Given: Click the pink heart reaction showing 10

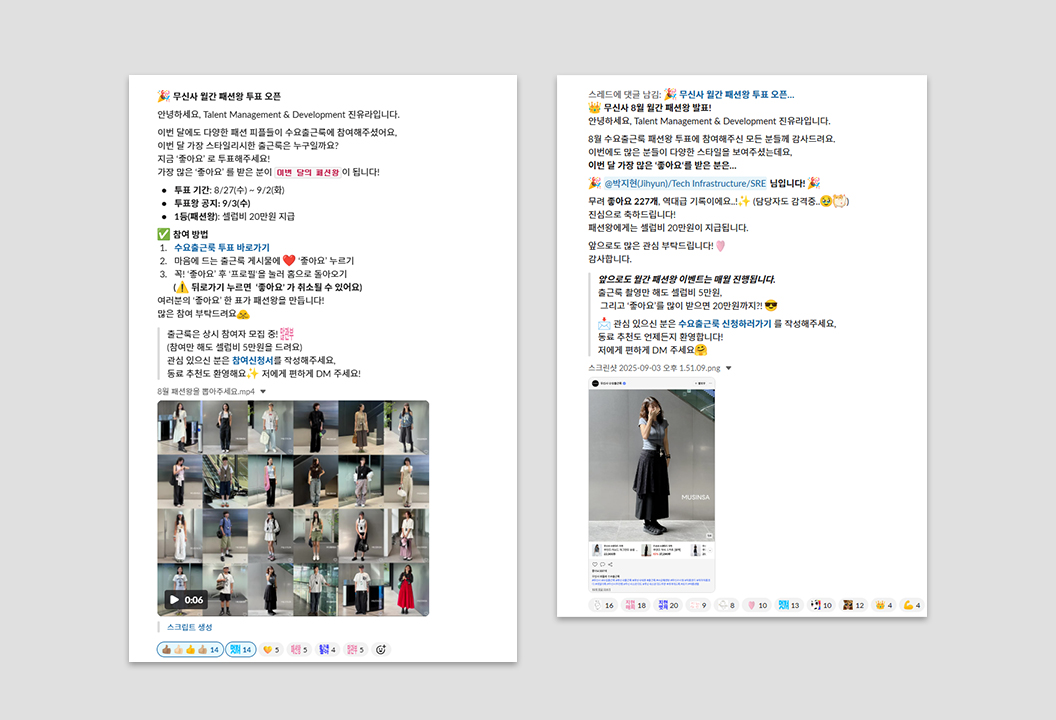Looking at the screenshot, I should [757, 605].
